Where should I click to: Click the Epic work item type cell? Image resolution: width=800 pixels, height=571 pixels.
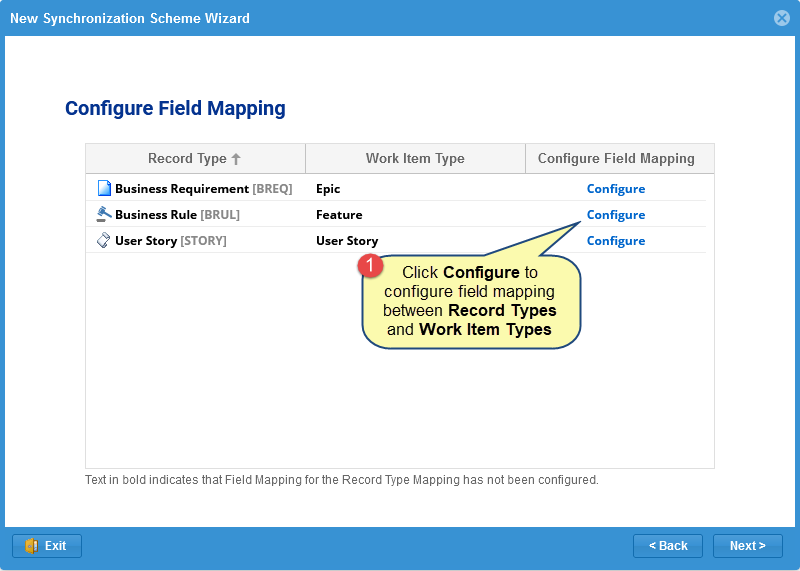328,189
